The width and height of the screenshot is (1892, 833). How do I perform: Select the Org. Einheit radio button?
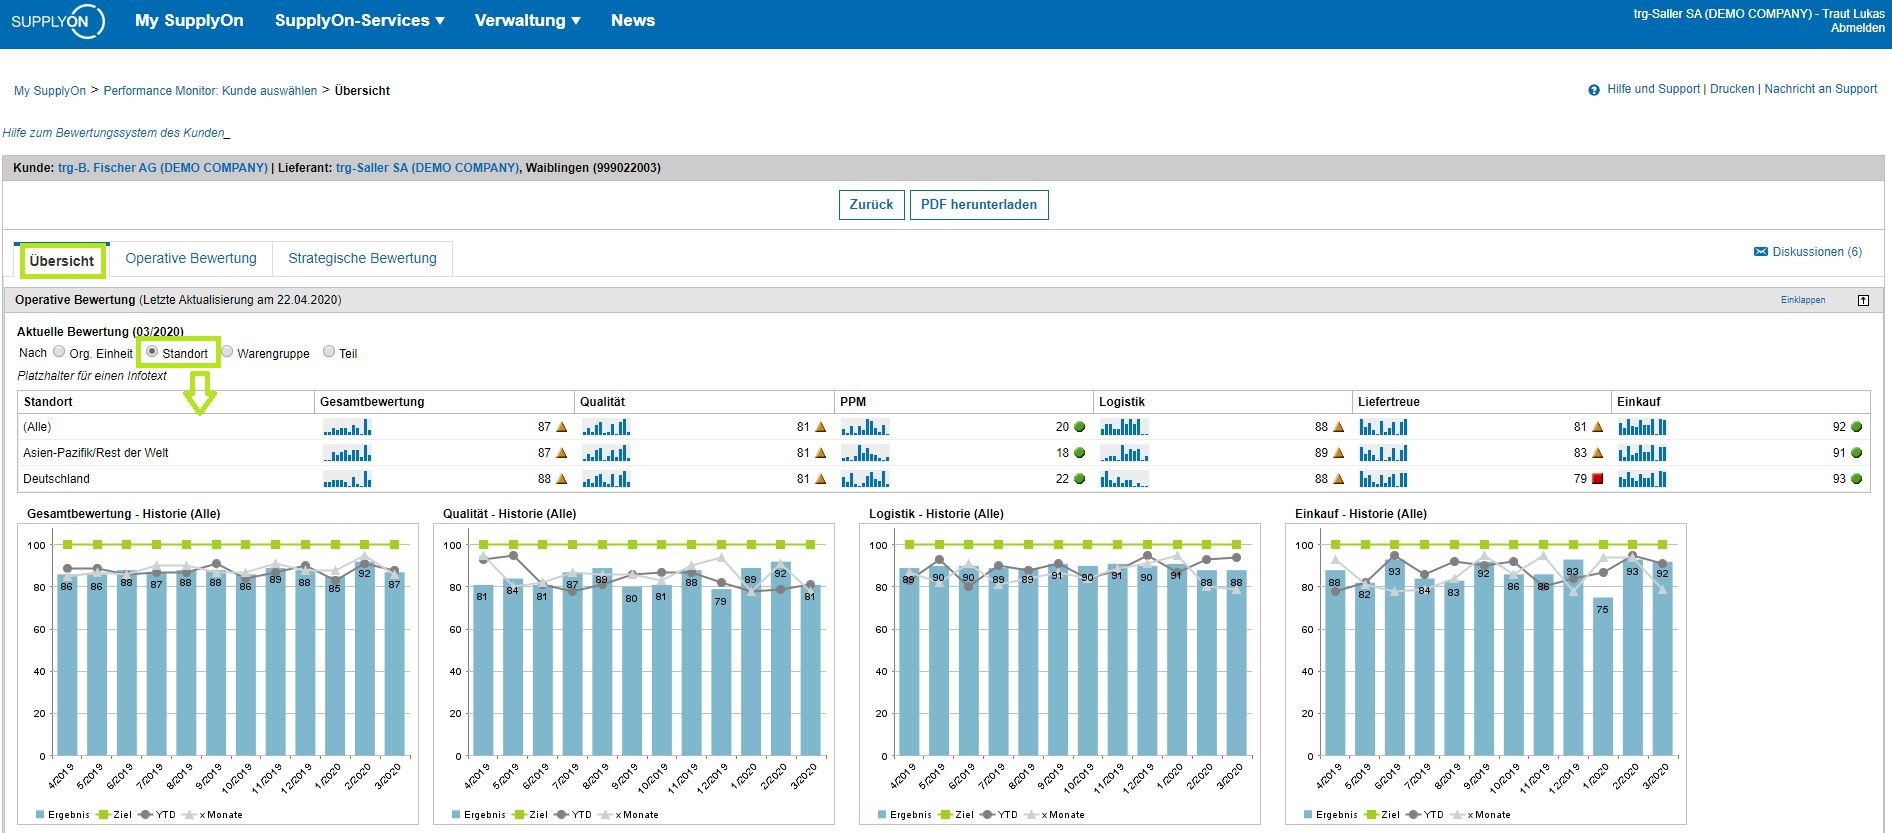tap(59, 352)
